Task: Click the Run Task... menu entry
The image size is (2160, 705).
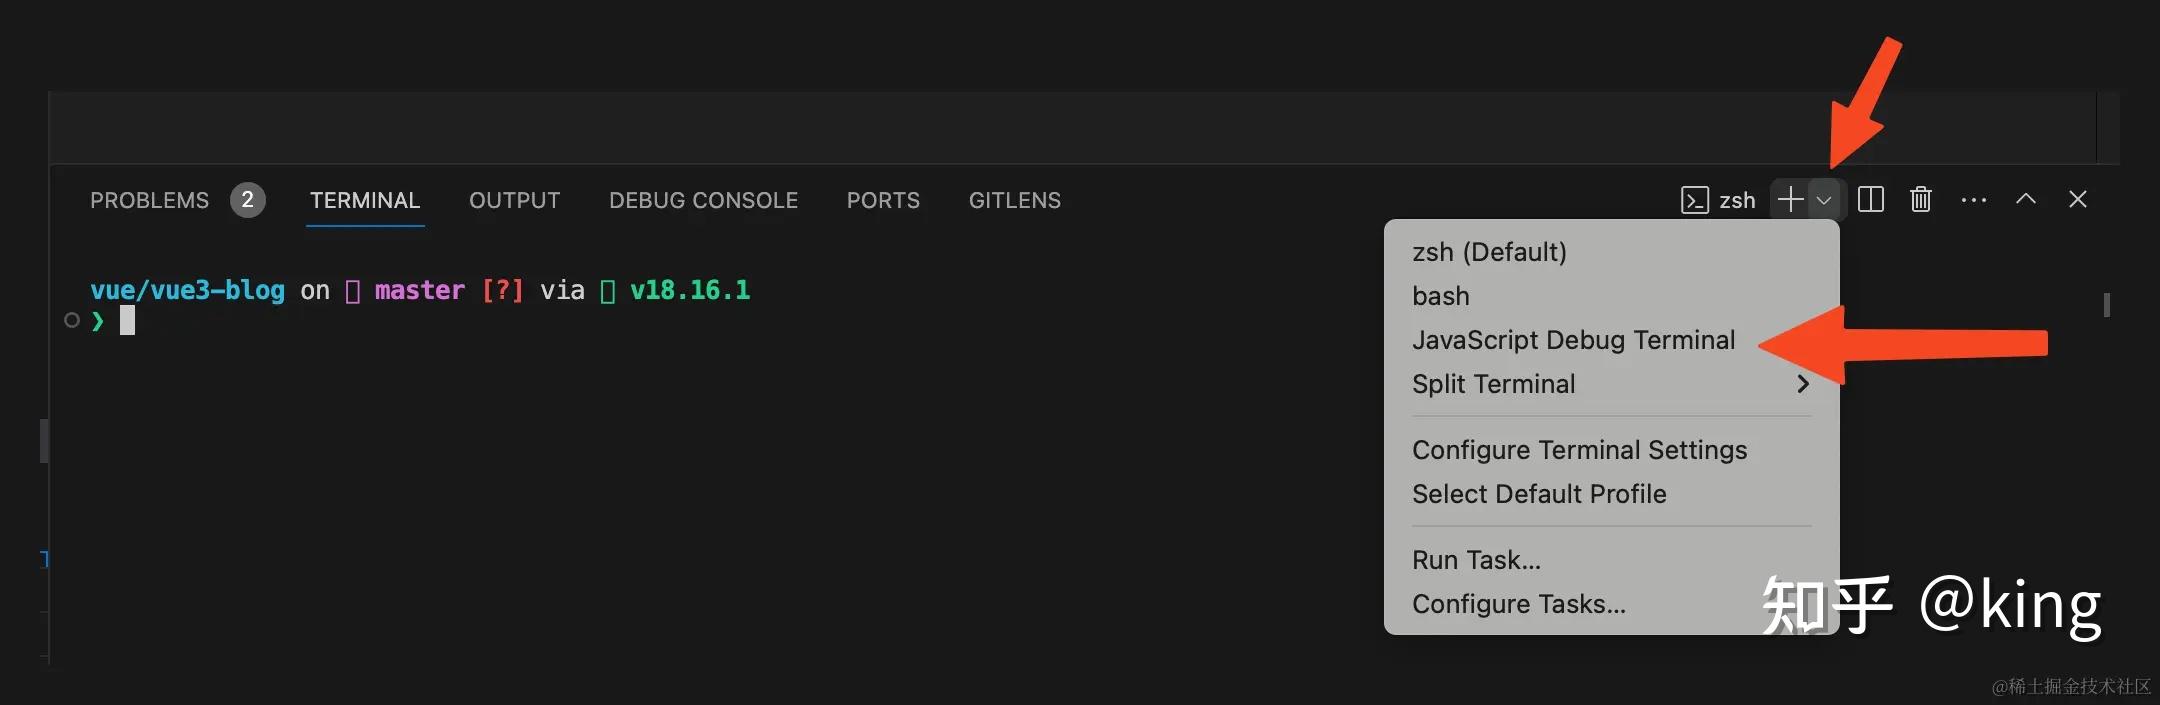Action: pos(1476,560)
